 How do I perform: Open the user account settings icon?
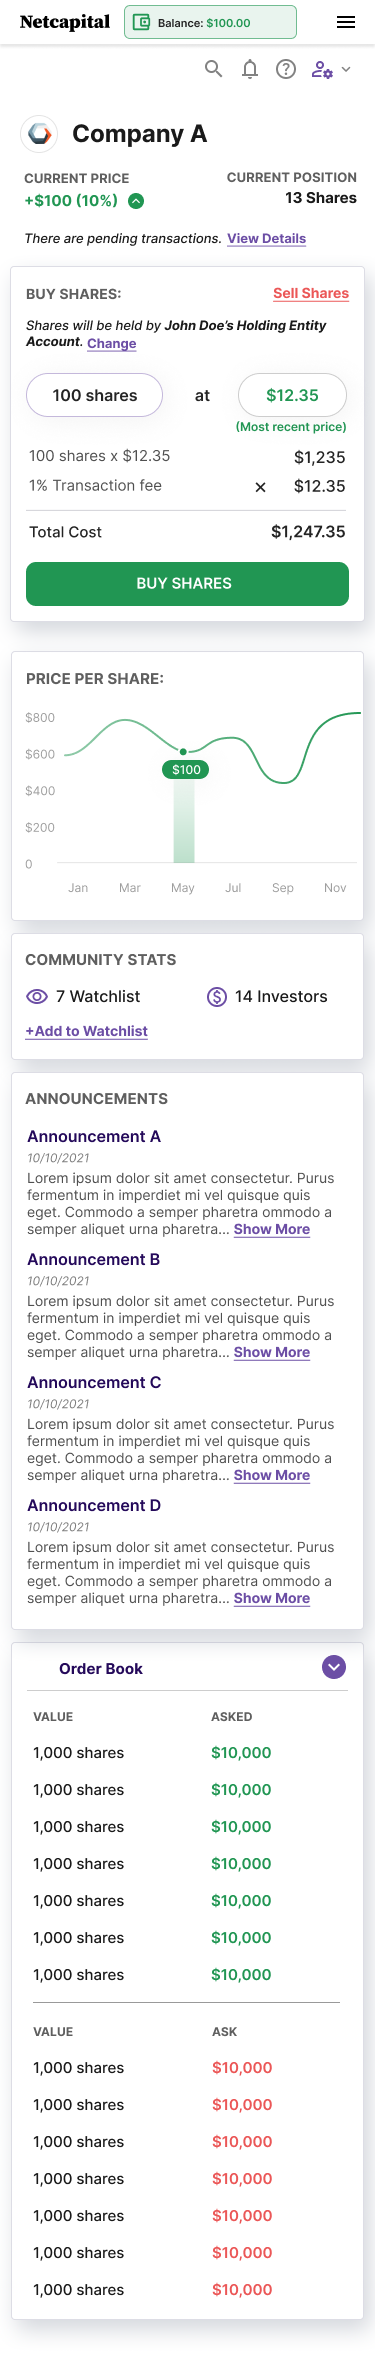322,69
